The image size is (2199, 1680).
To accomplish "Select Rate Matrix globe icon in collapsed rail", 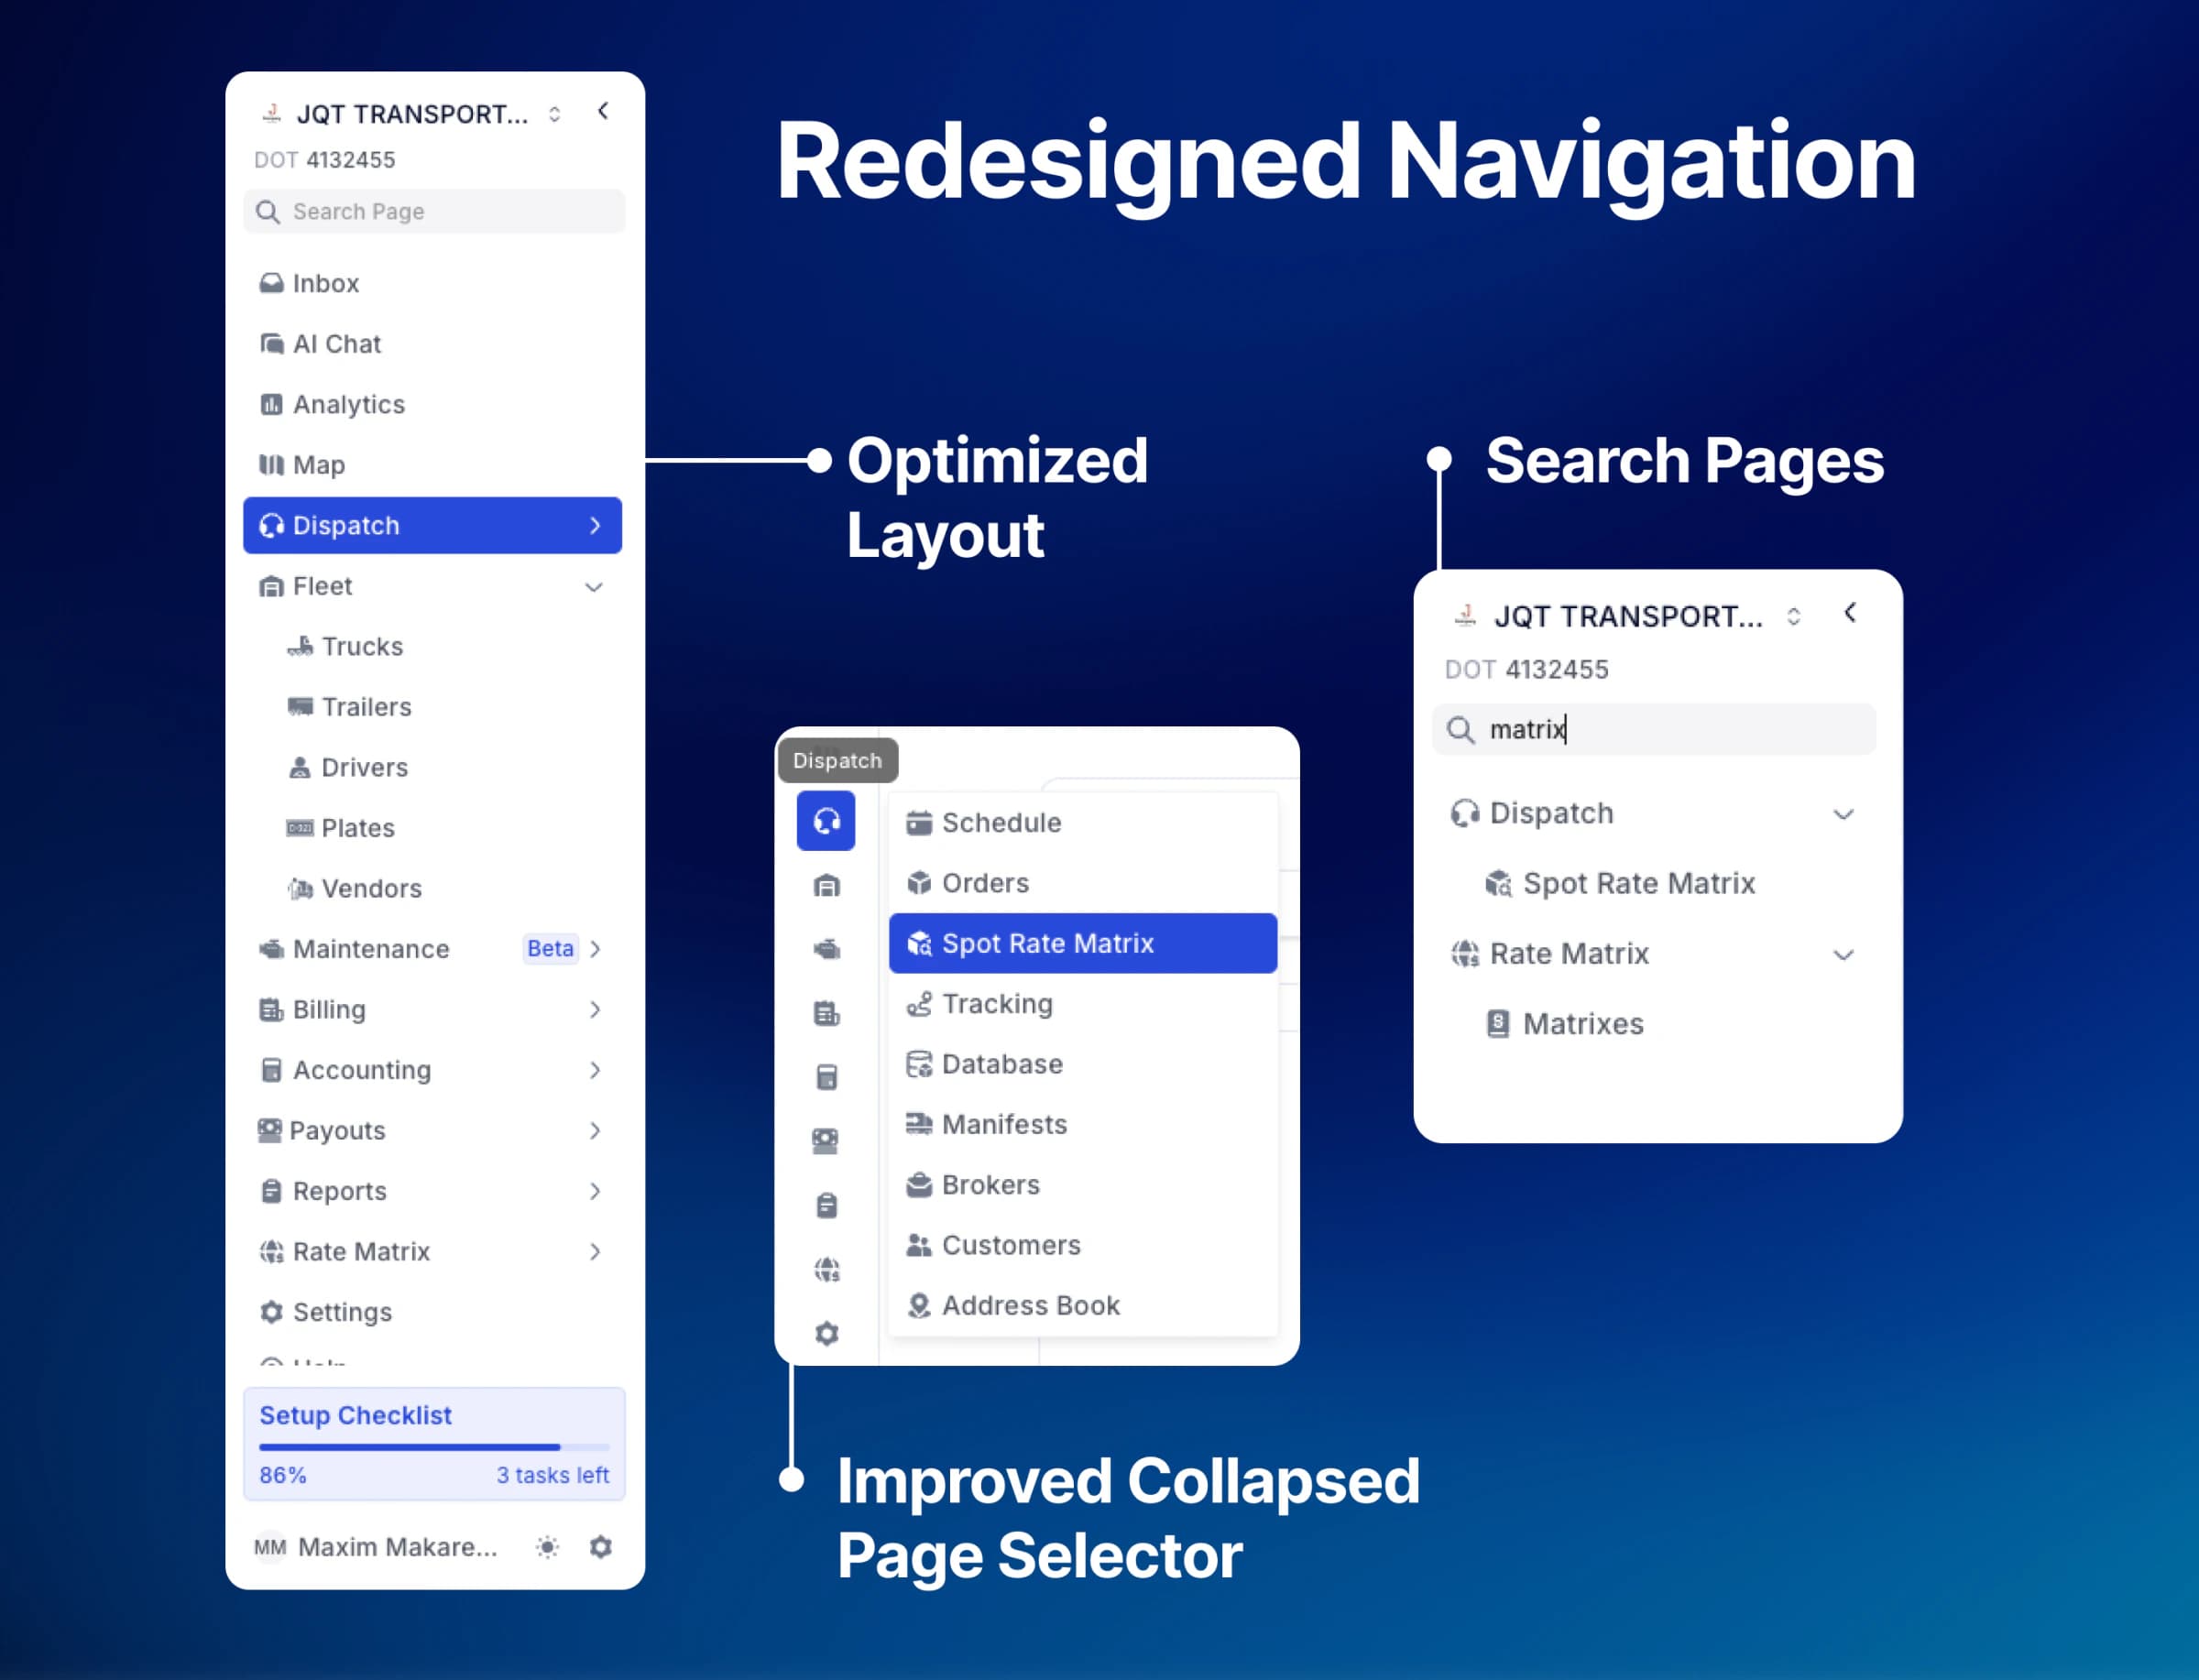I will coord(826,1269).
